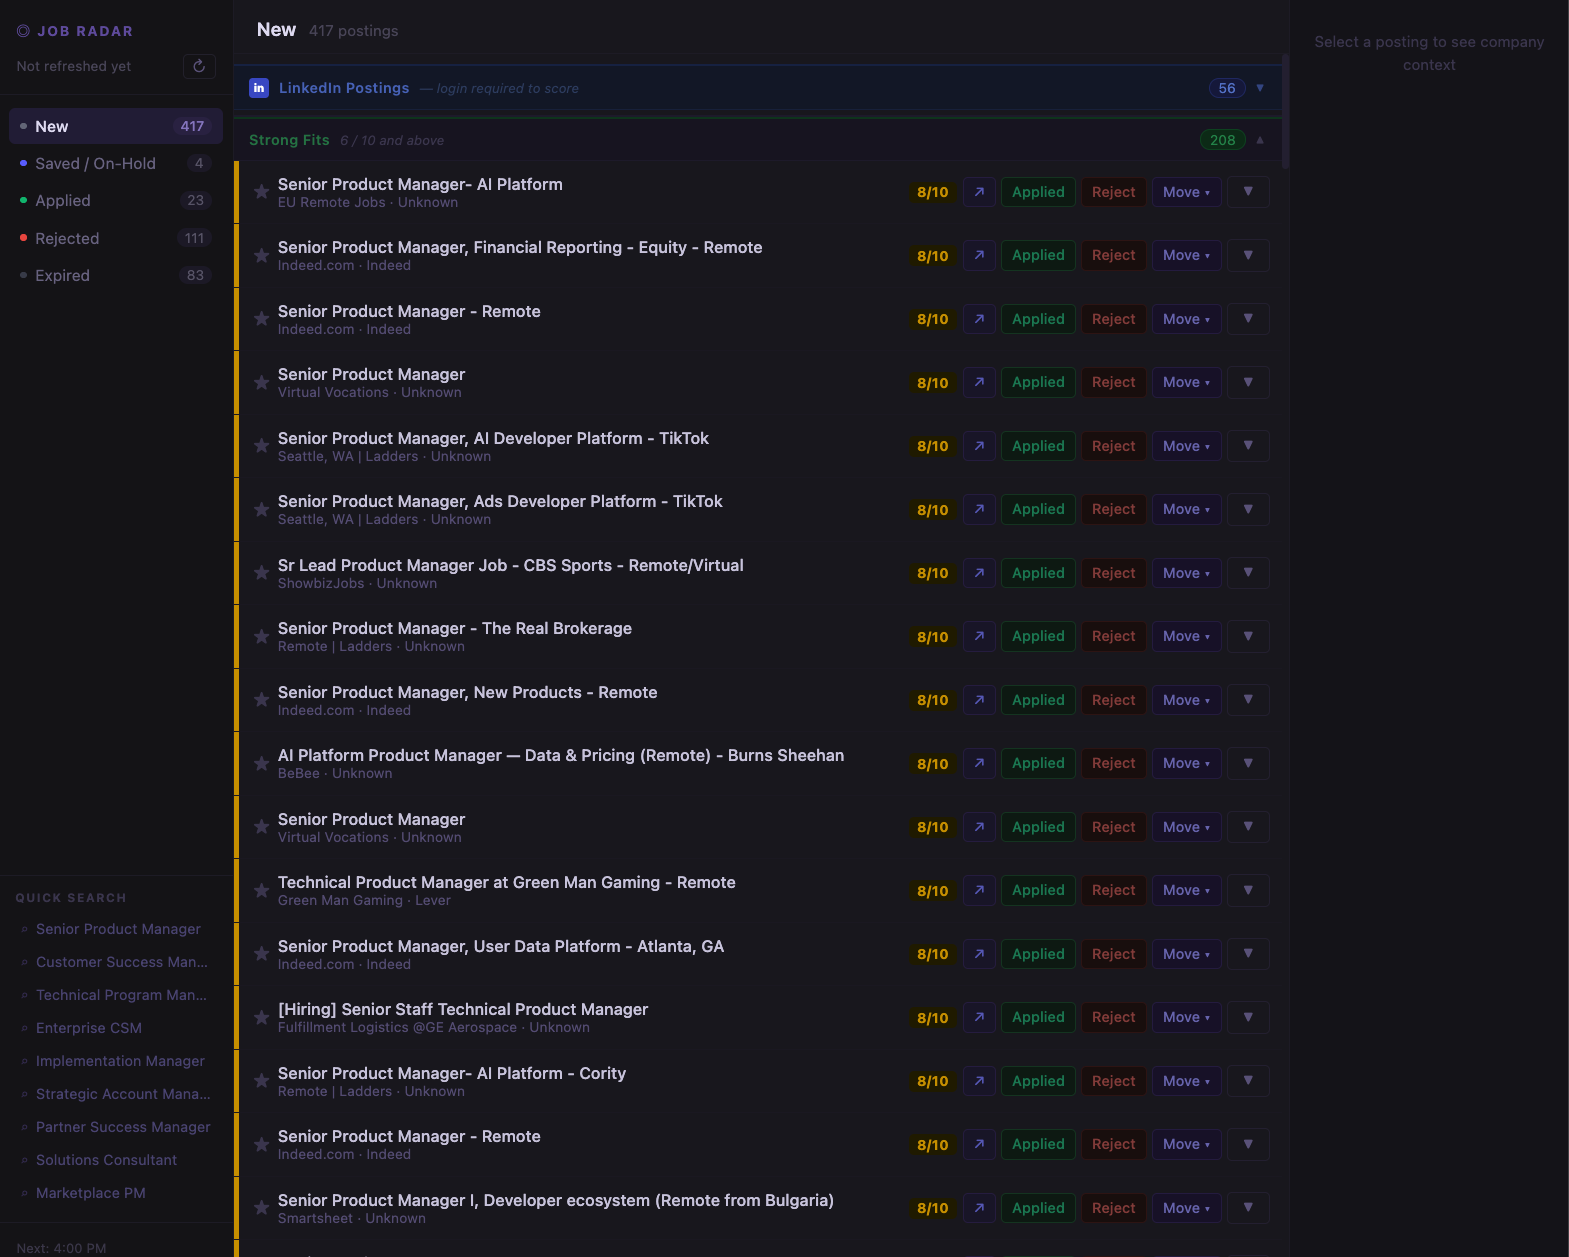Open external link for CBS Sports posting
Viewport: 1569px width, 1257px height.
pos(979,573)
